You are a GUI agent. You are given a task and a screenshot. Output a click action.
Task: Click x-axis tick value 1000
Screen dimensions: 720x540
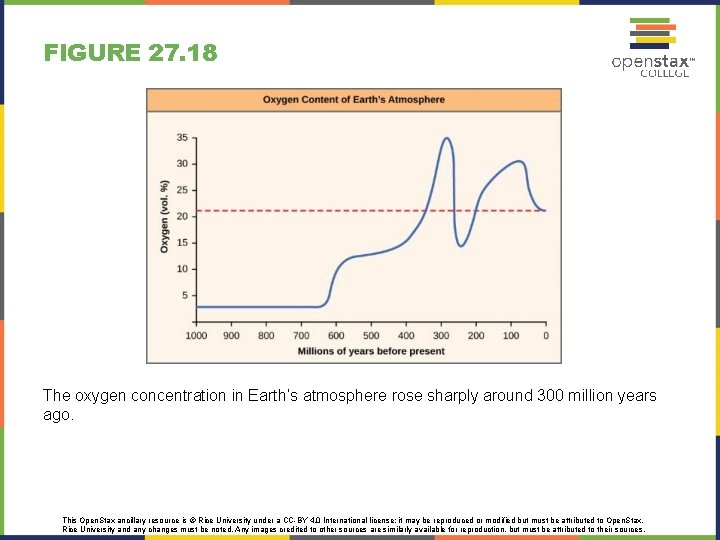196,336
